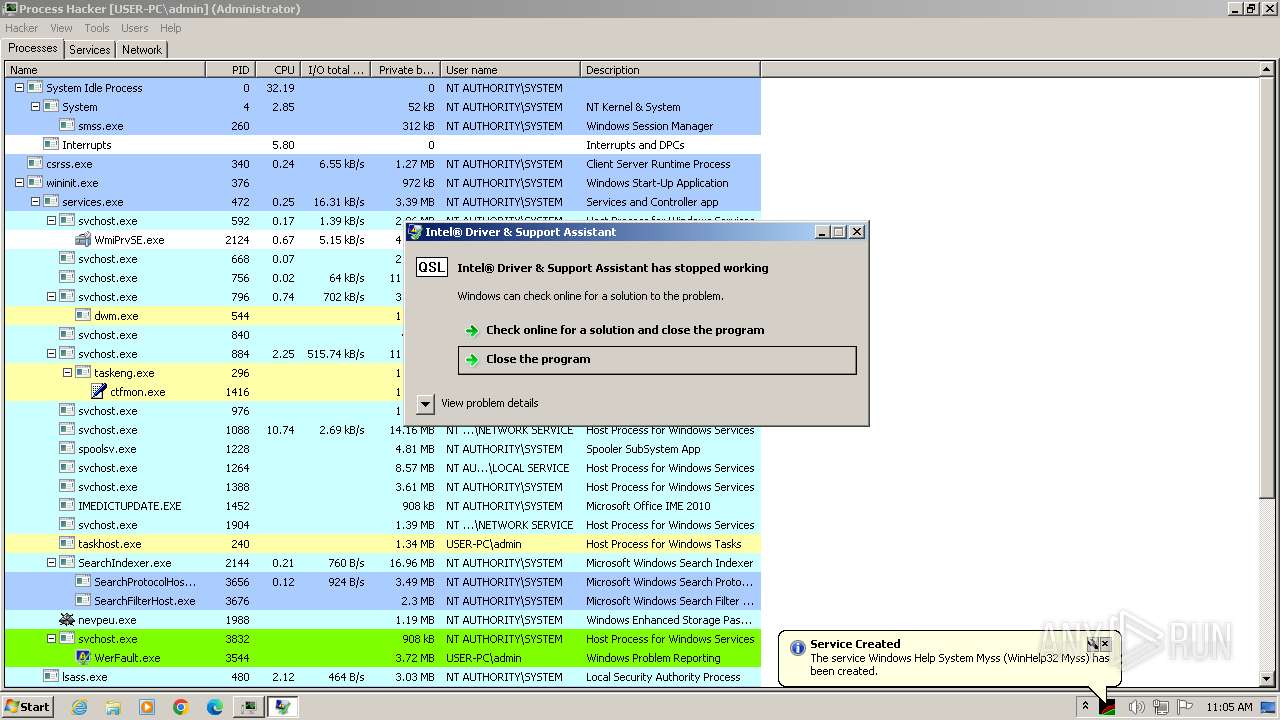Click the Intel Assistant dialog title icon
1280x720 pixels.
pyautogui.click(x=415, y=232)
